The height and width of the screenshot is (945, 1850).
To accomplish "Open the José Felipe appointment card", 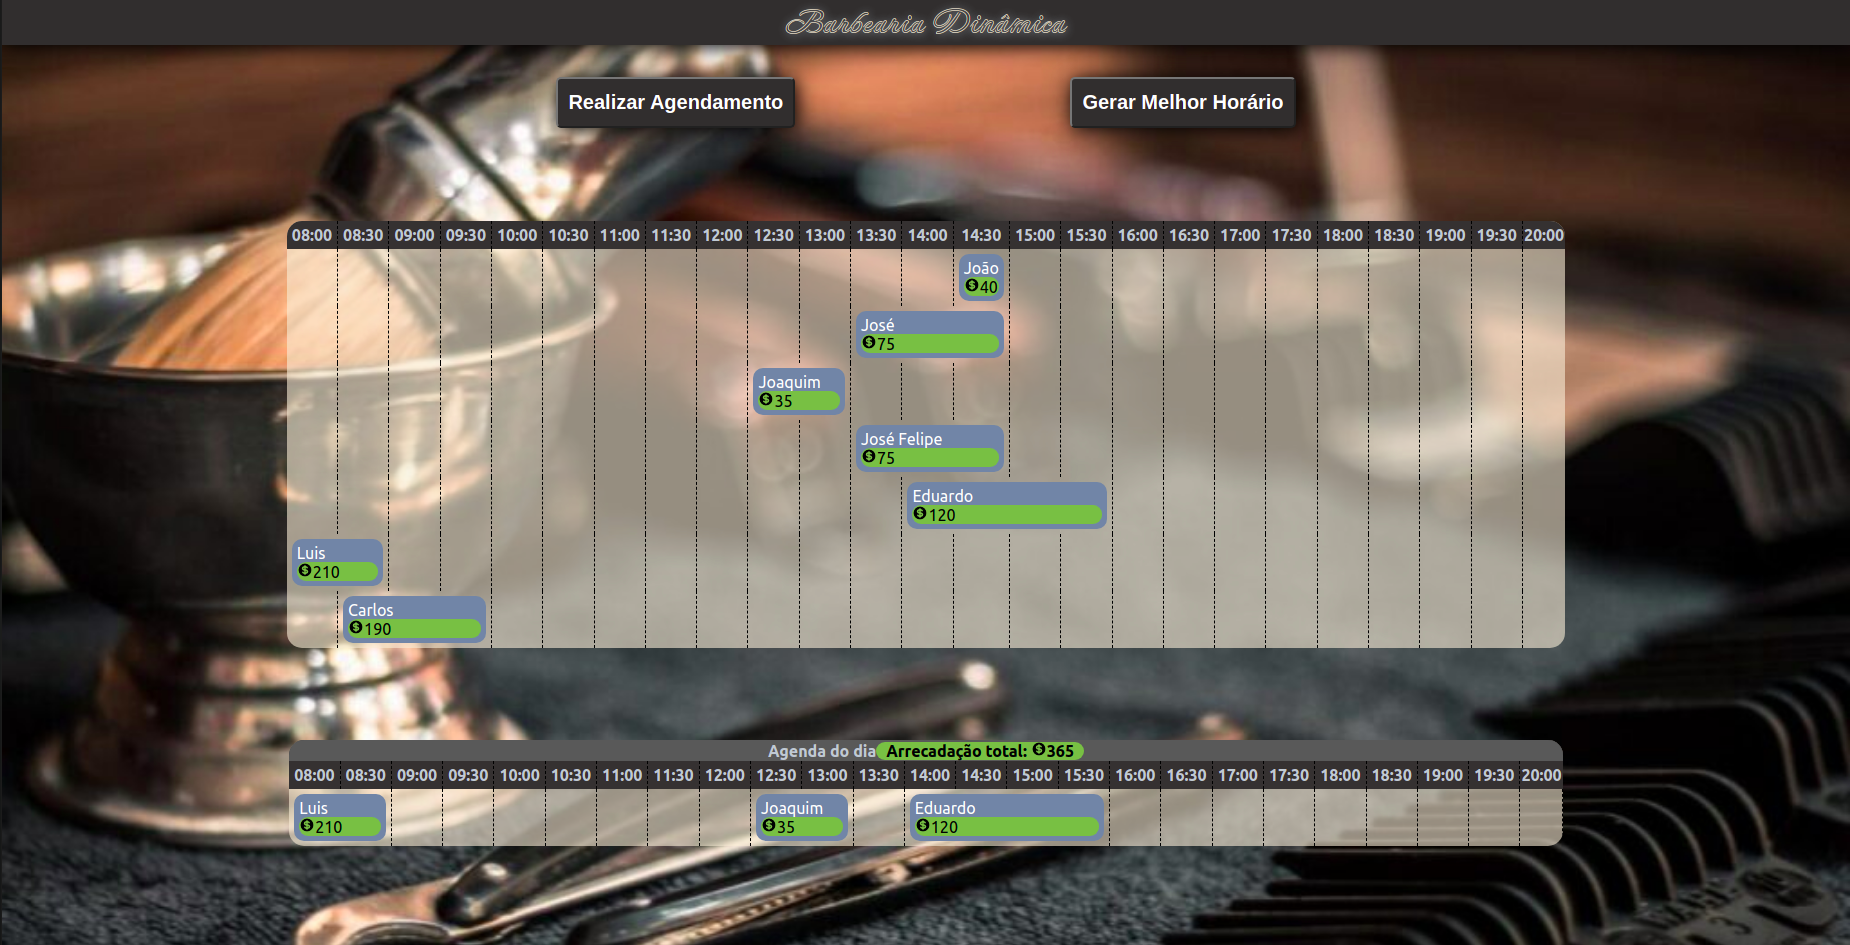I will click(930, 448).
